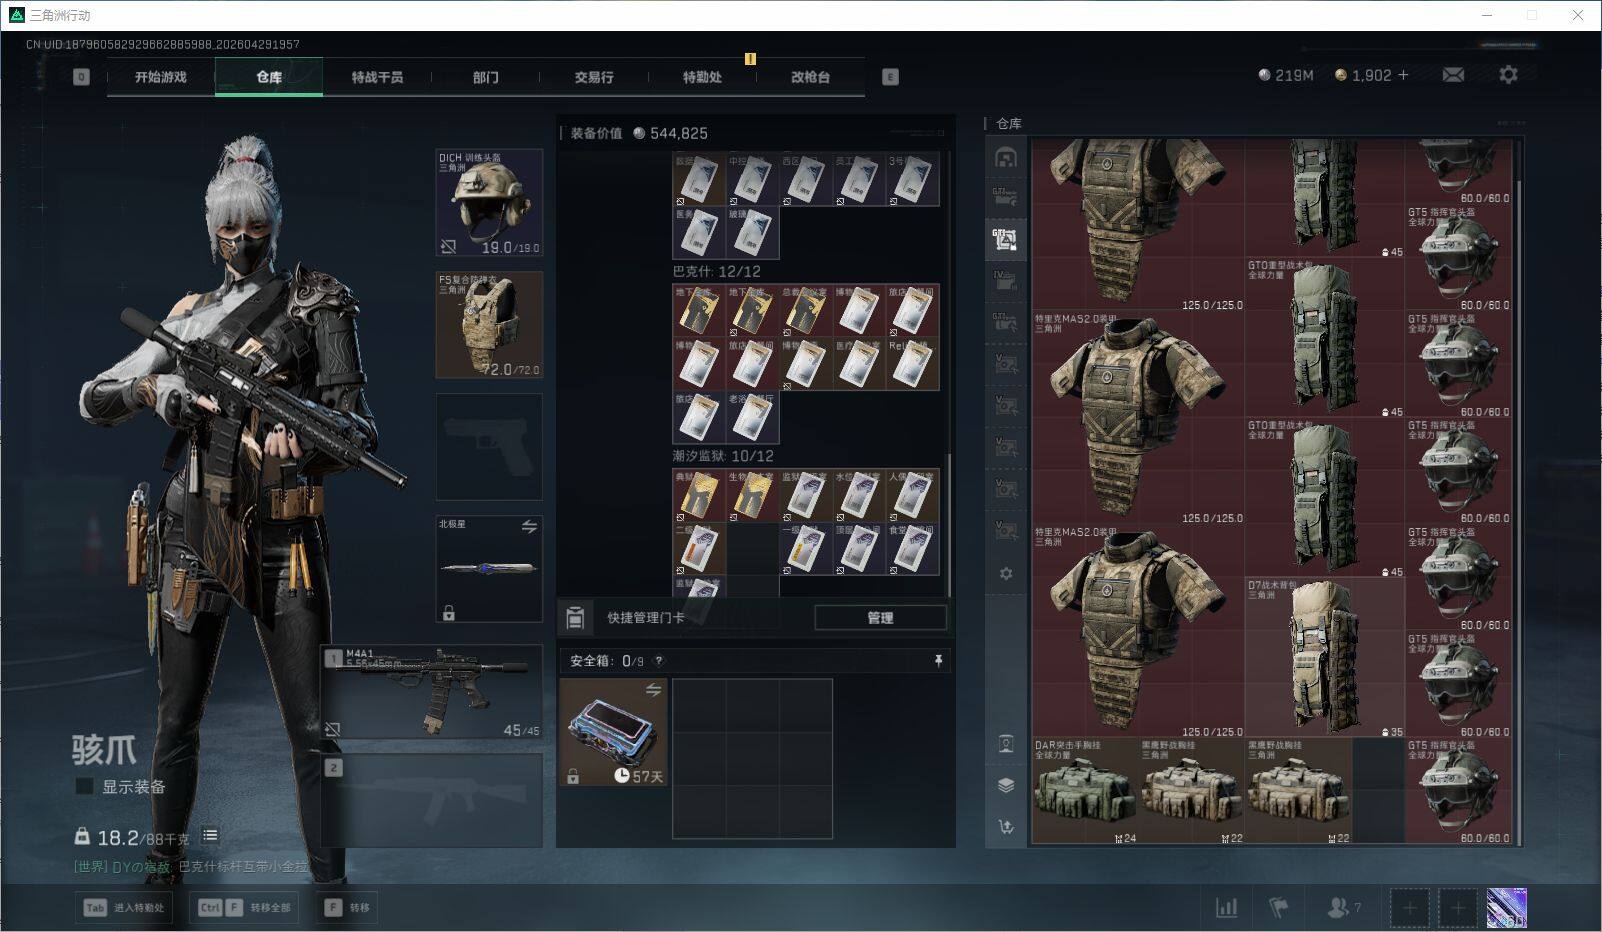This screenshot has height=932, width=1602.
Task: Select the topmost warehouse sidebar icon
Action: pyautogui.click(x=1006, y=158)
